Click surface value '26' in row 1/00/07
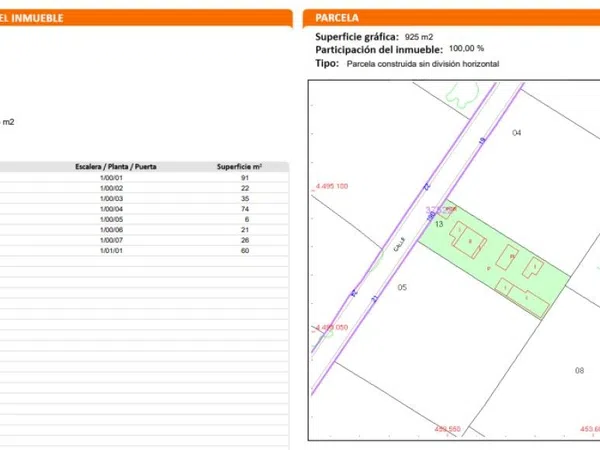This screenshot has width=600, height=450. (x=245, y=240)
